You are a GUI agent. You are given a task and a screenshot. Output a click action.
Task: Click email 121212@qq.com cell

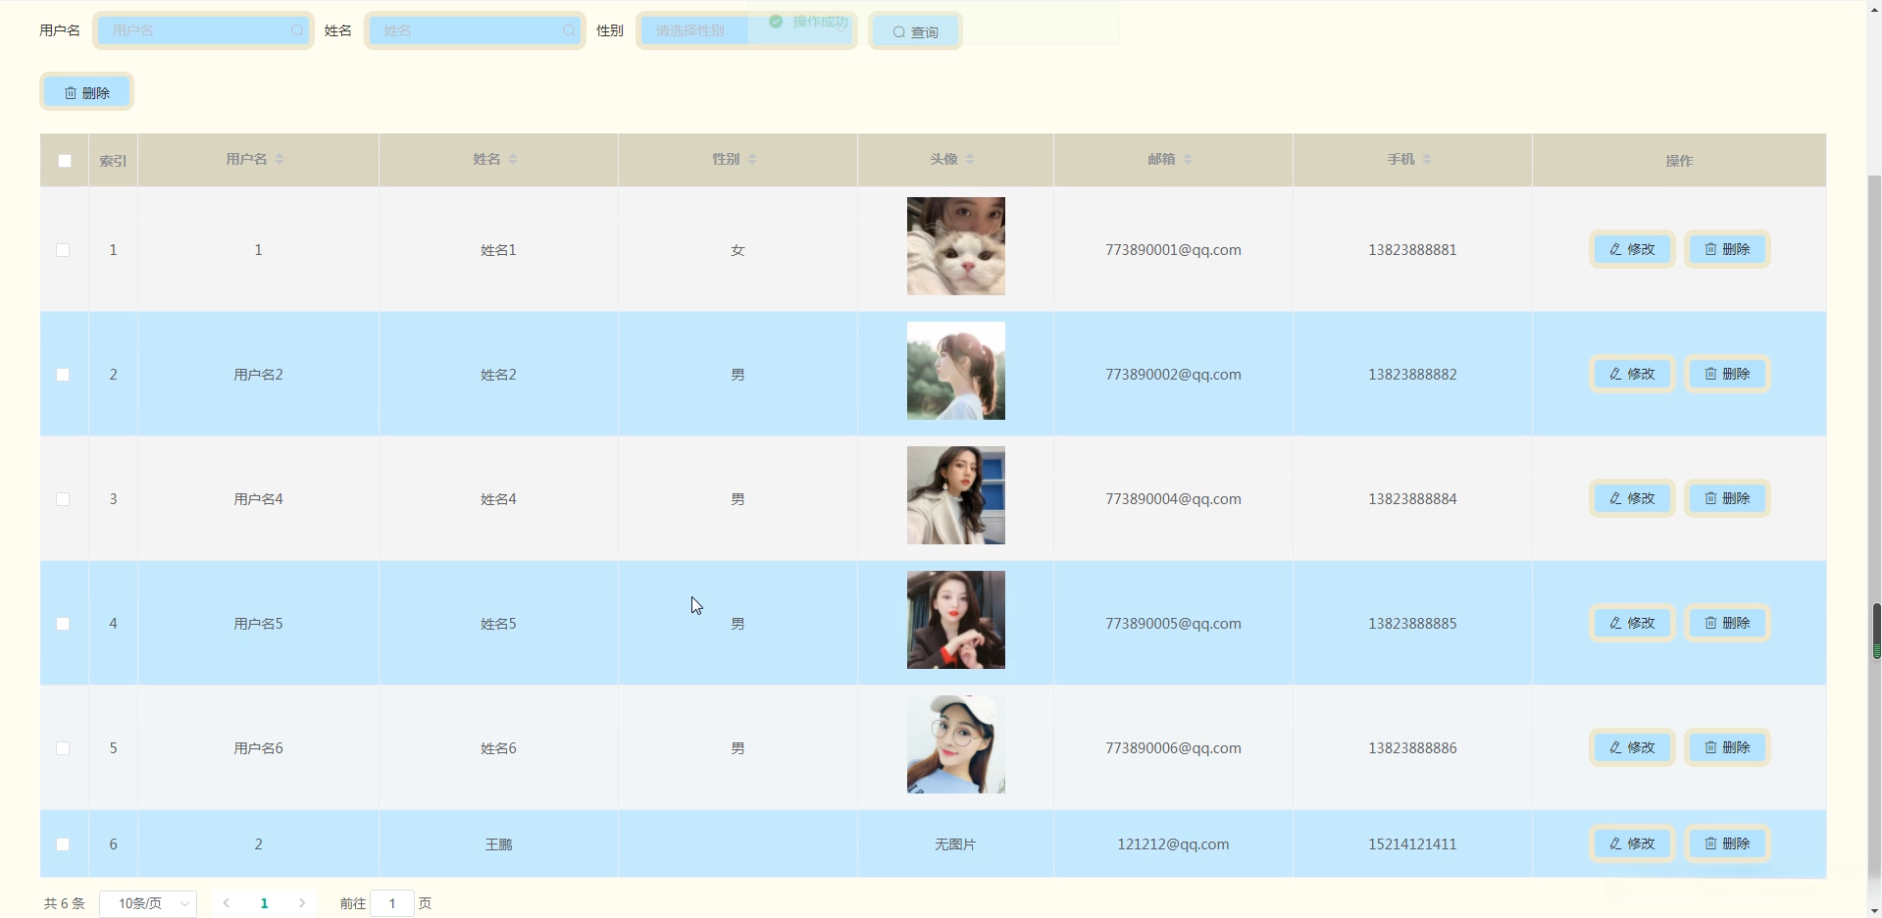1173,845
